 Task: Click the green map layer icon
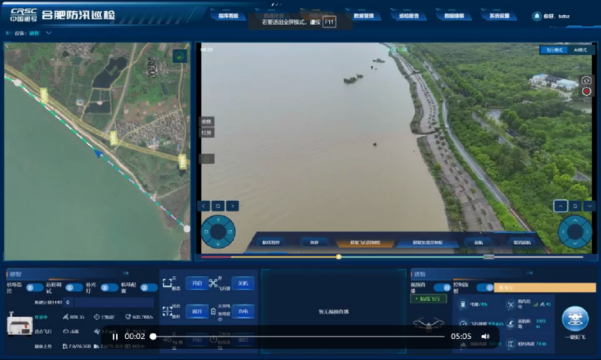(180, 56)
